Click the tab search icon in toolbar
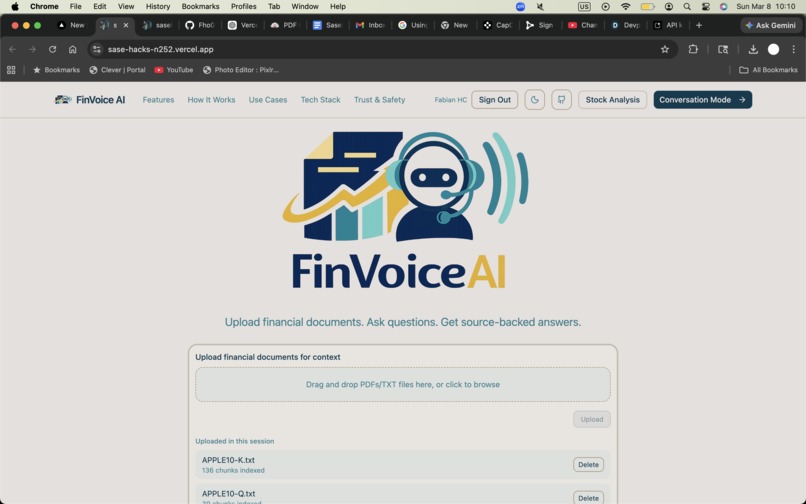 coord(723,49)
